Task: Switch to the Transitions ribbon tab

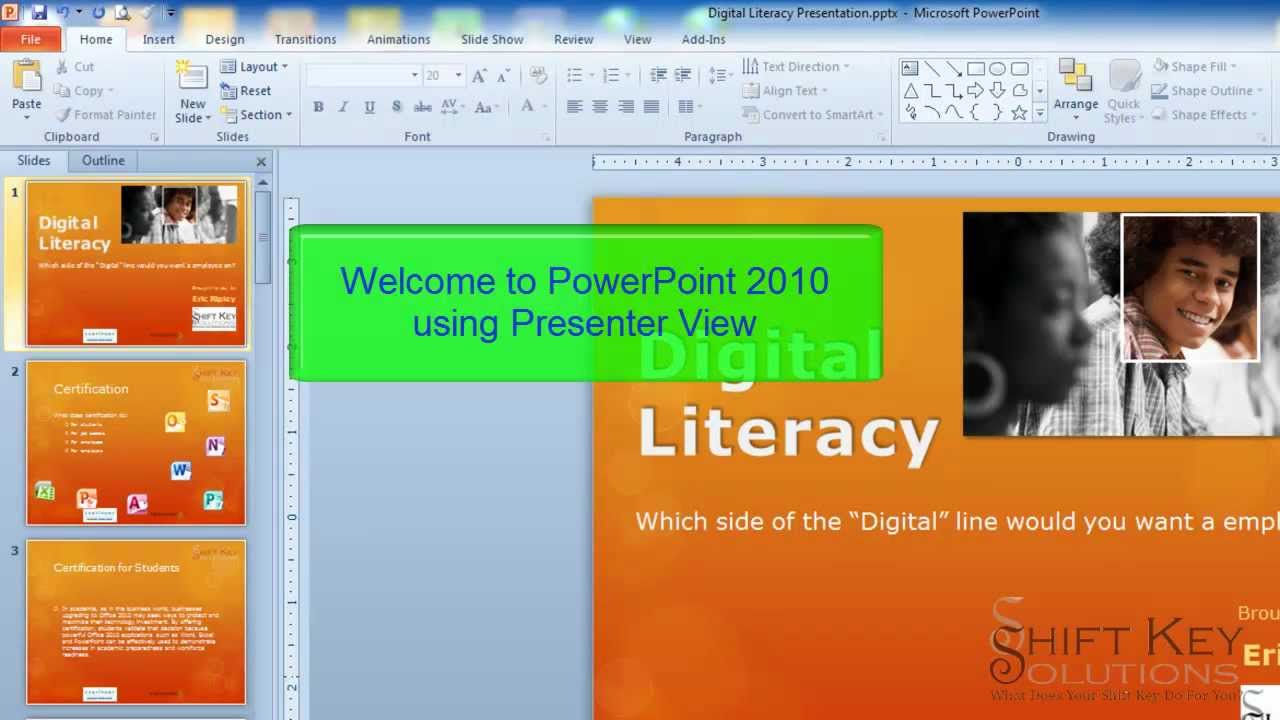Action: (x=305, y=39)
